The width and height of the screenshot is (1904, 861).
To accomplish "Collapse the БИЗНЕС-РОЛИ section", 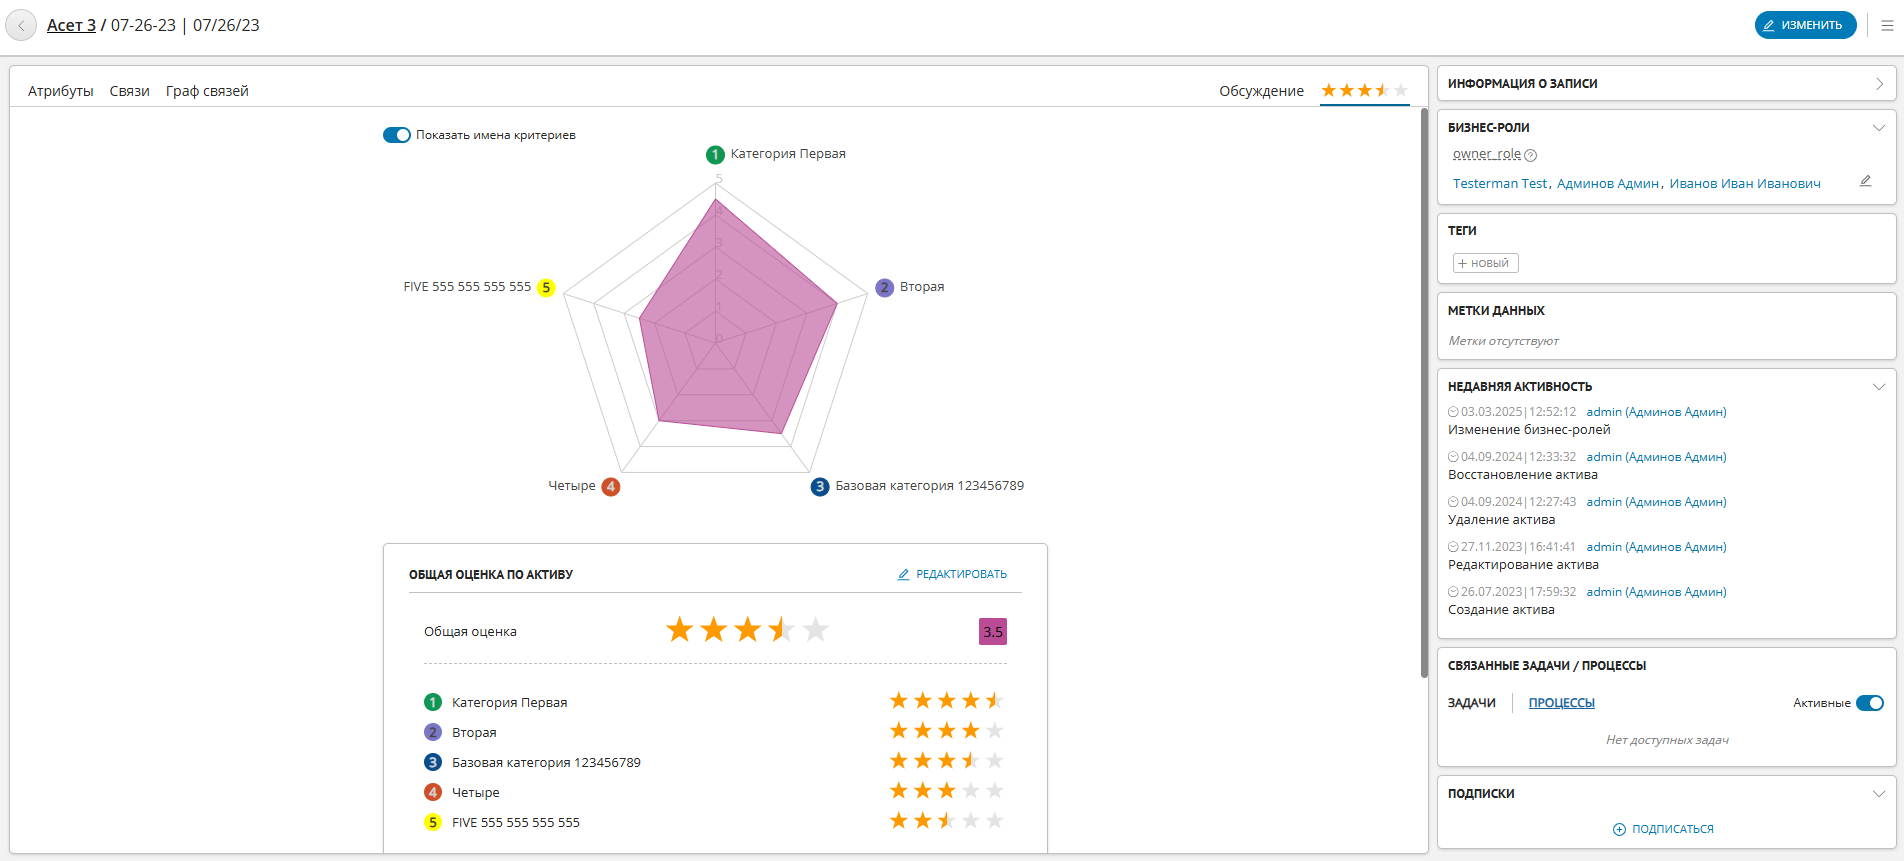I will [x=1879, y=128].
